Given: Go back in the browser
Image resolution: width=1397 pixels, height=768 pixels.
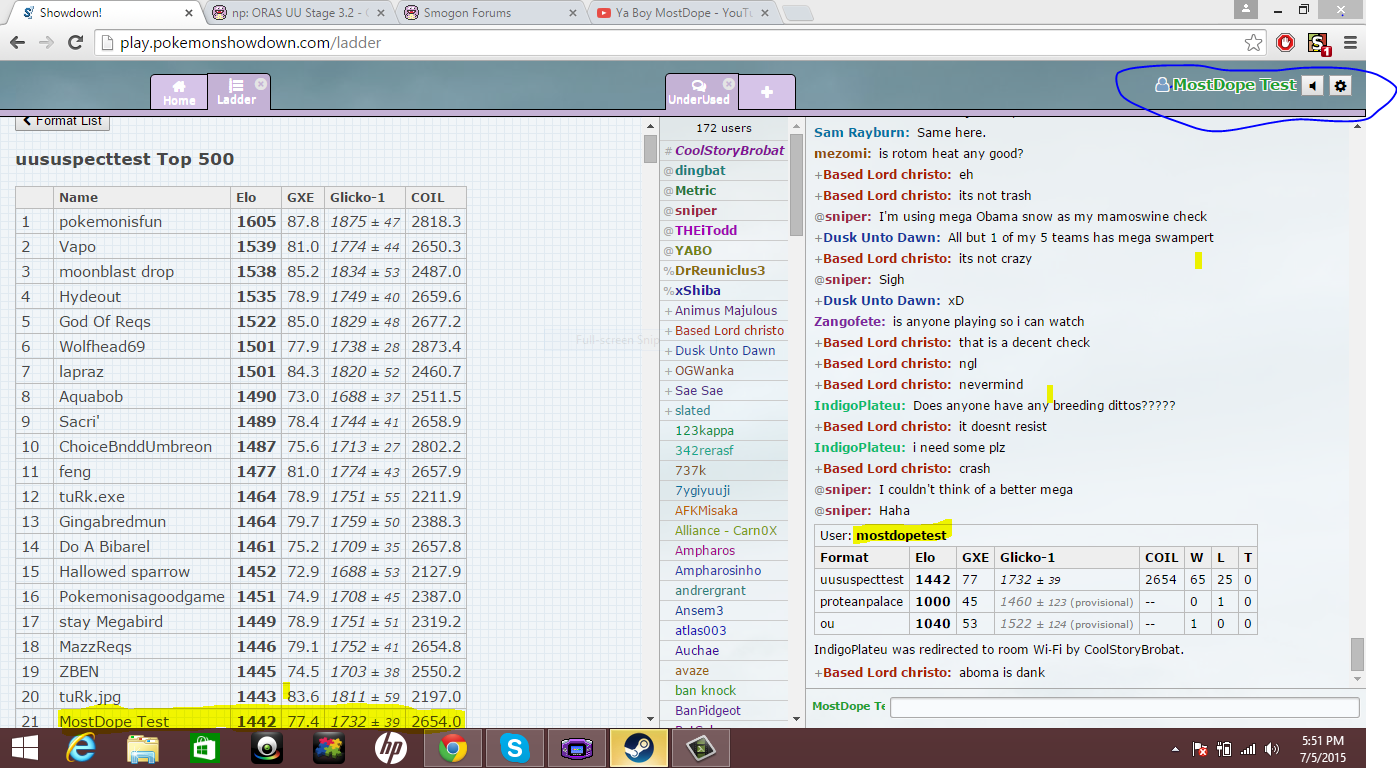Looking at the screenshot, I should pyautogui.click(x=18, y=43).
